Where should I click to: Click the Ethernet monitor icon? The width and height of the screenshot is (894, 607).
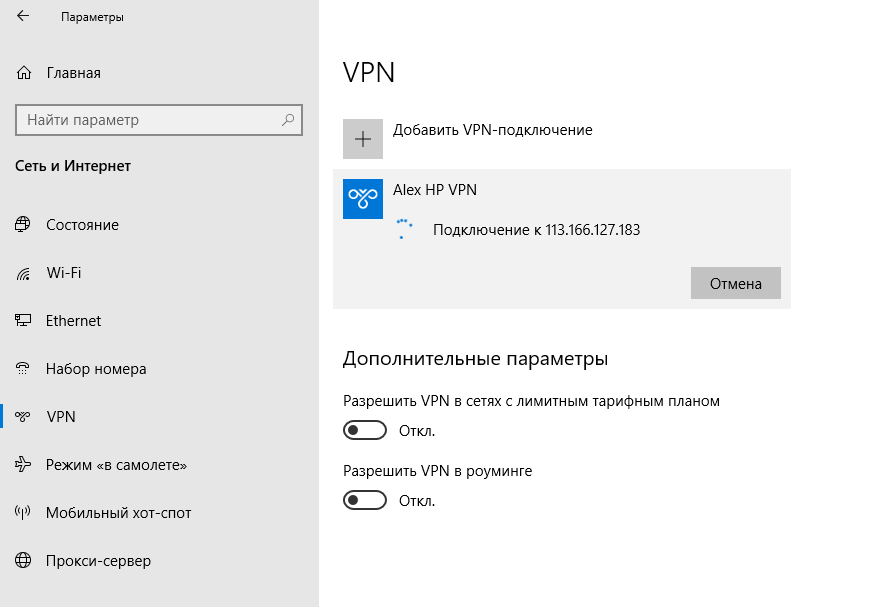[23, 320]
